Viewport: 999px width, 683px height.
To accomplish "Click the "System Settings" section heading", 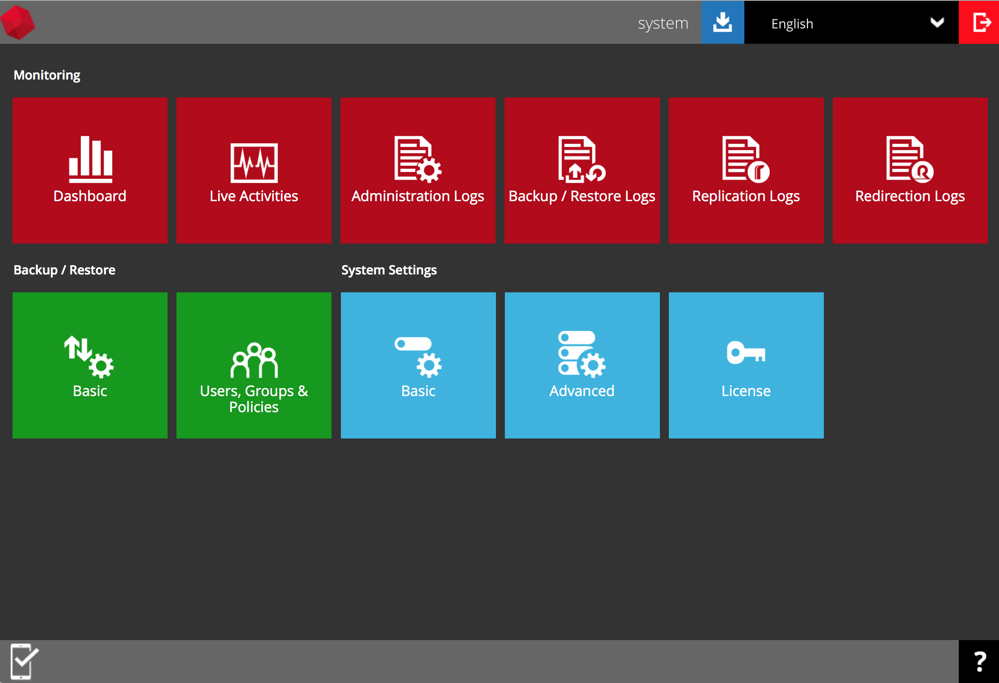I will click(x=389, y=270).
